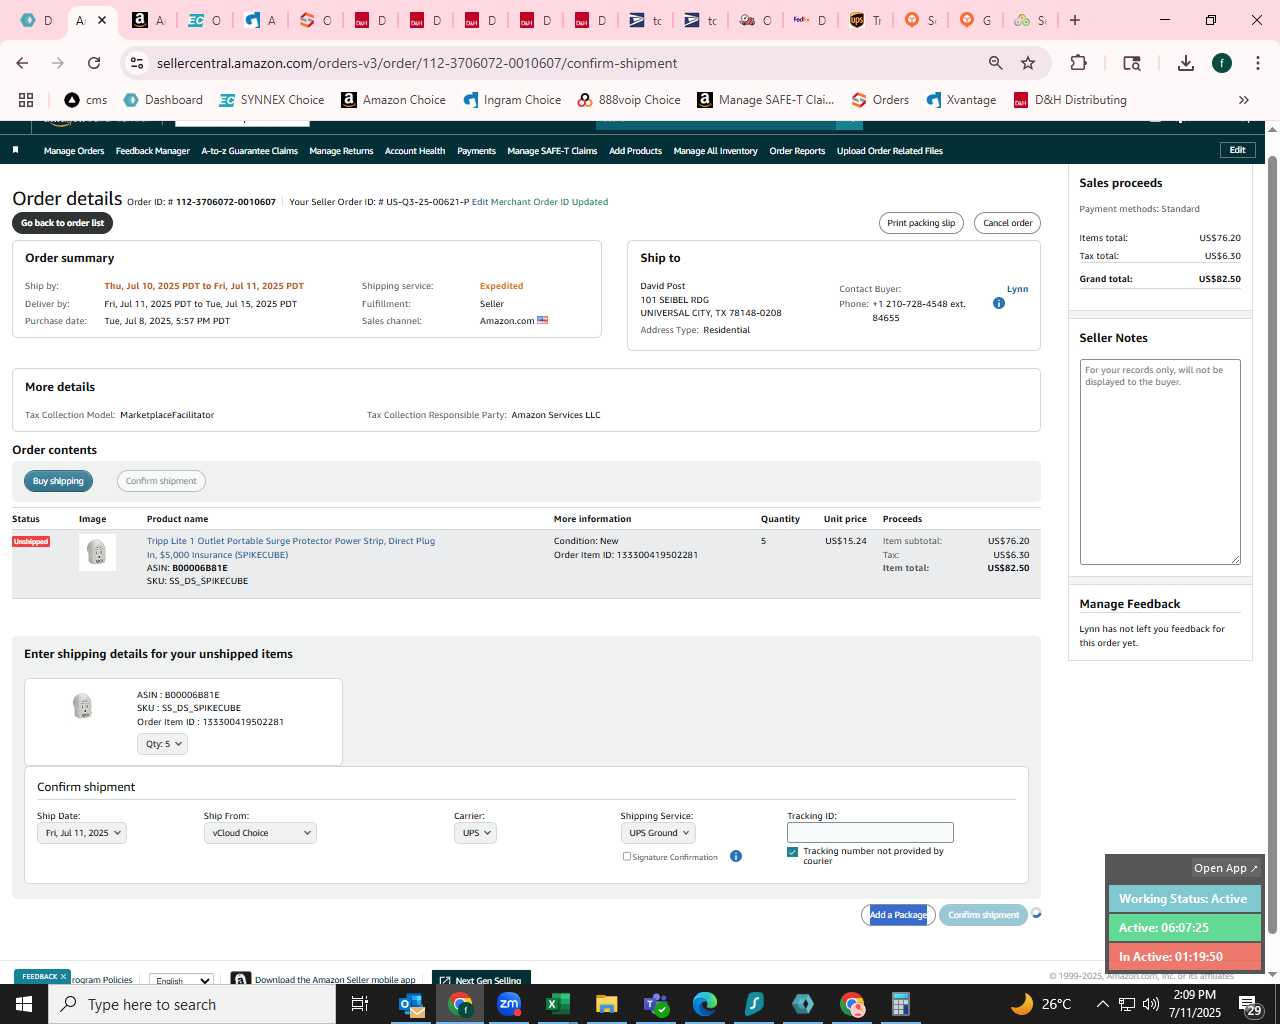Go back with browser back arrow
Image resolution: width=1280 pixels, height=1024 pixels.
click(x=22, y=63)
